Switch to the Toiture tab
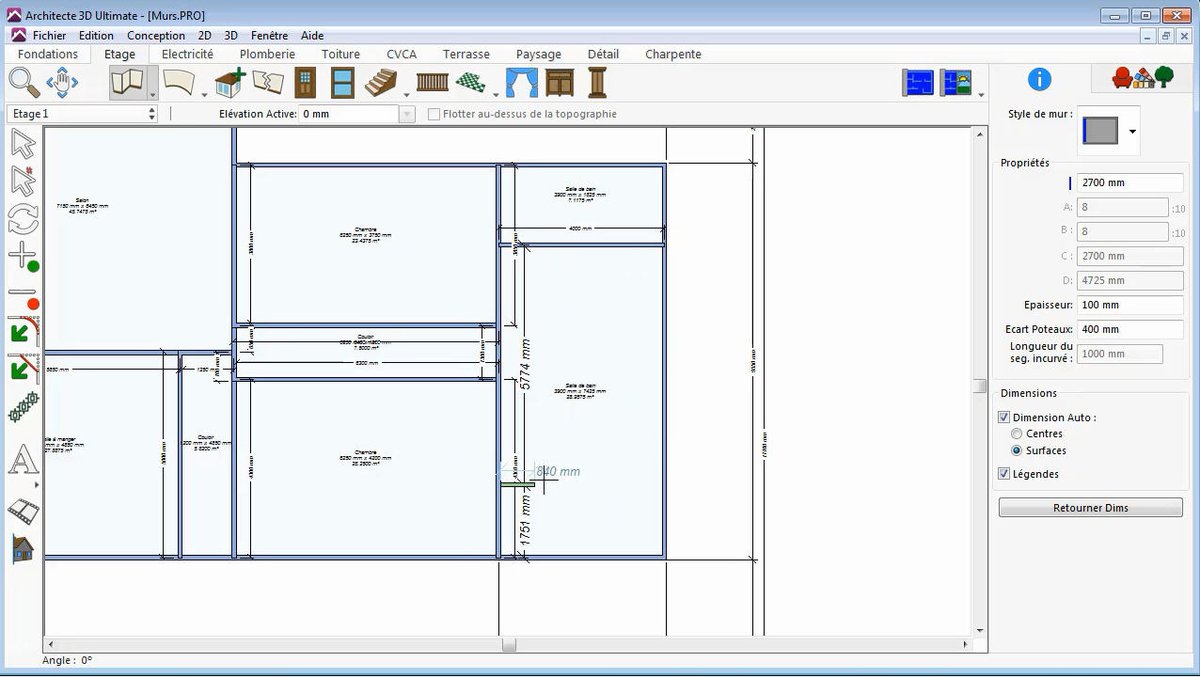Image resolution: width=1200 pixels, height=678 pixels. [341, 54]
